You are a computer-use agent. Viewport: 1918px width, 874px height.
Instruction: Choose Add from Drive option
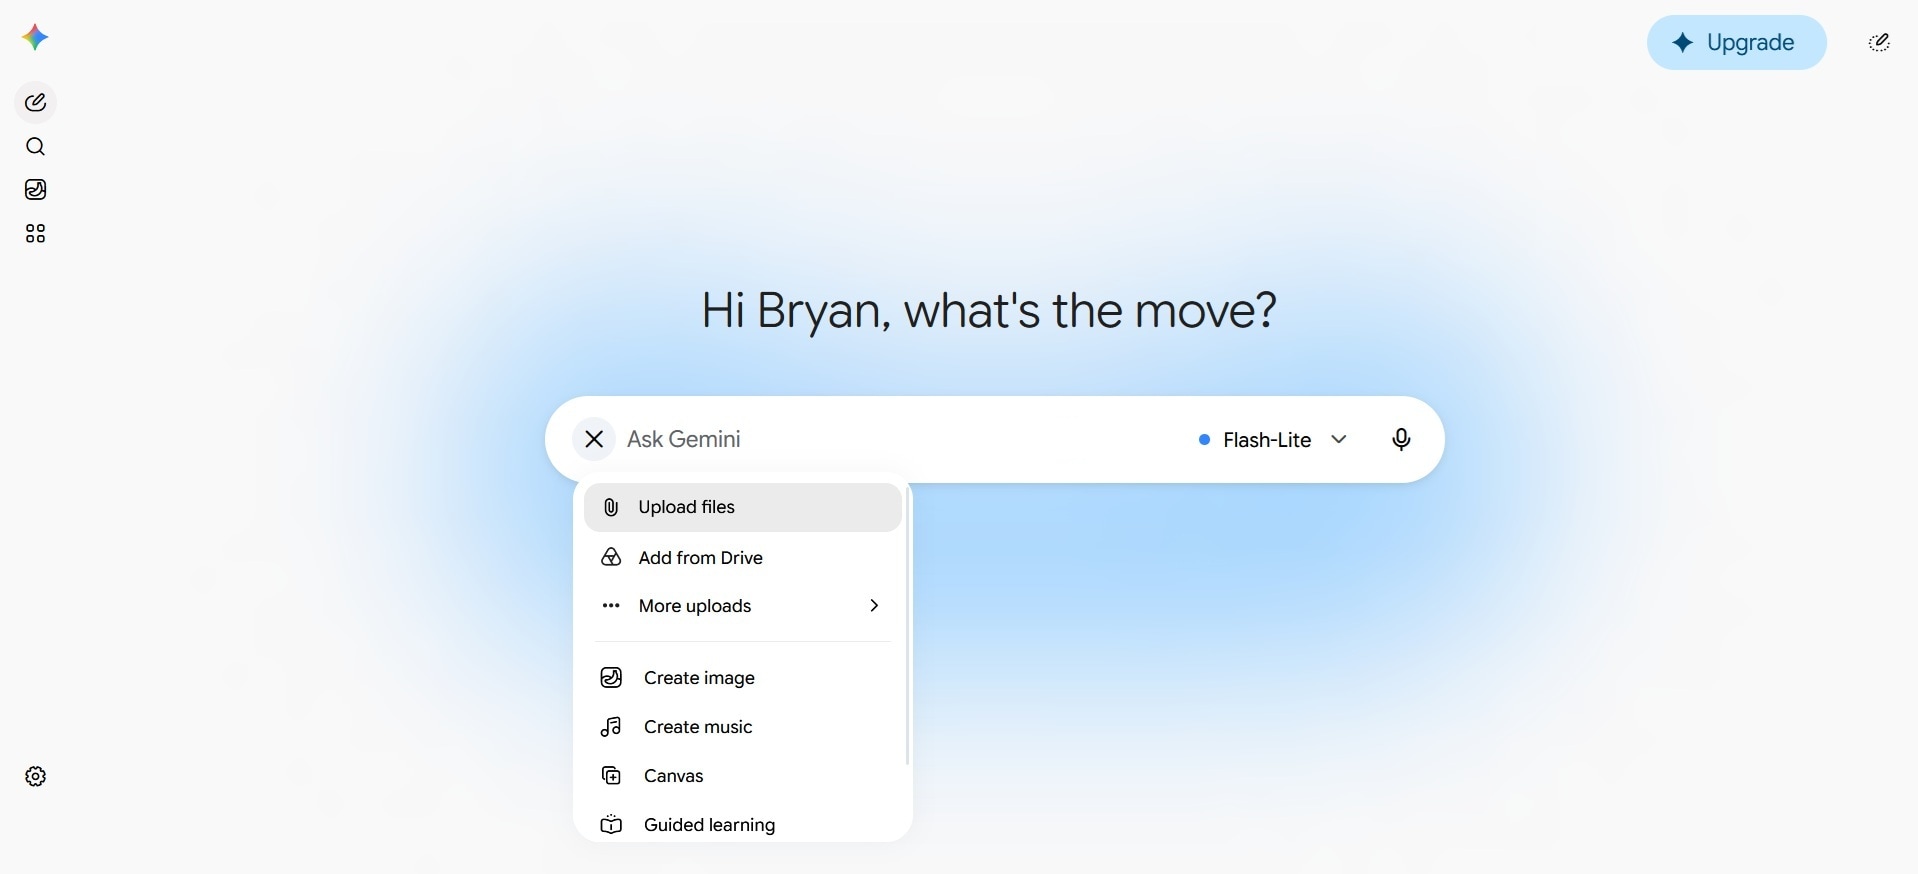(x=743, y=558)
